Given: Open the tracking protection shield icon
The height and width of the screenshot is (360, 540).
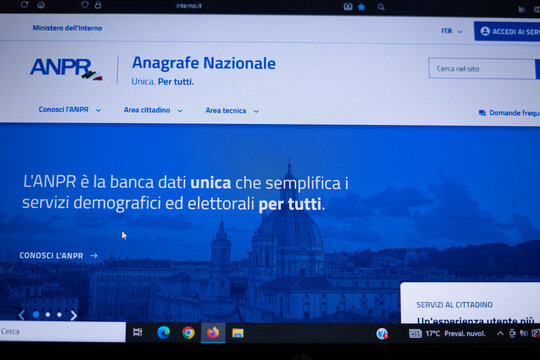Looking at the screenshot, I should [x=85, y=4].
